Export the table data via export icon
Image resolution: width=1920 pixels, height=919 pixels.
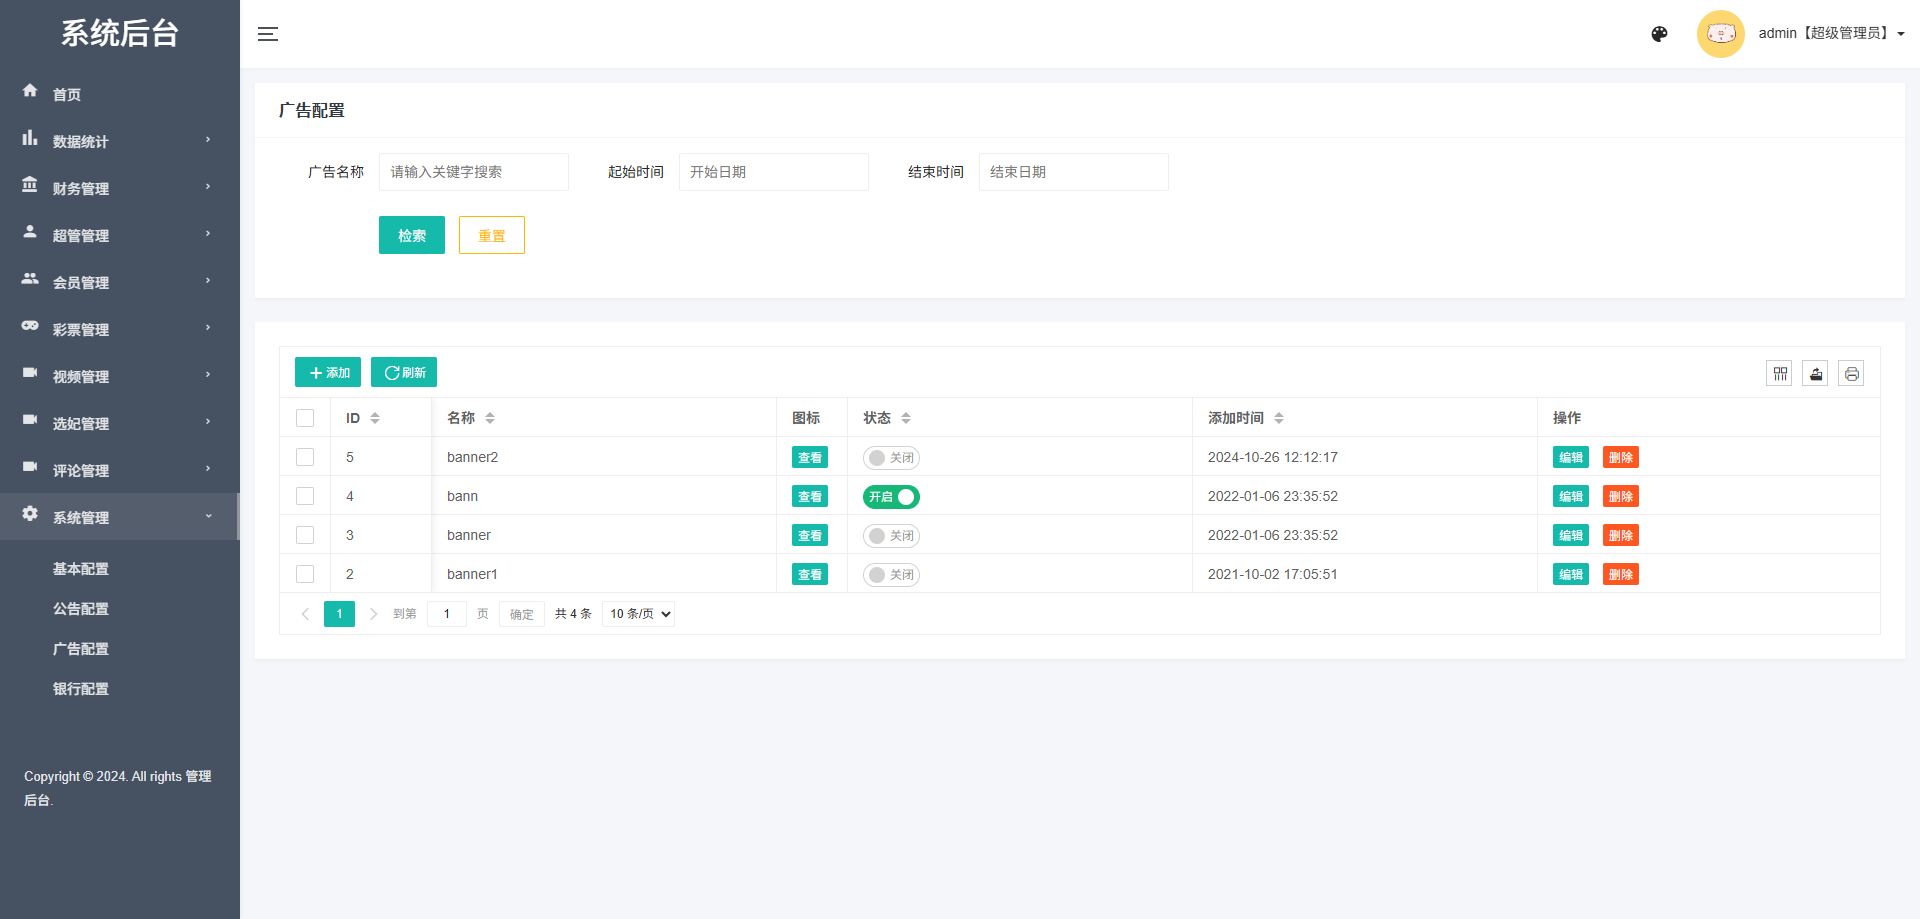tap(1815, 372)
